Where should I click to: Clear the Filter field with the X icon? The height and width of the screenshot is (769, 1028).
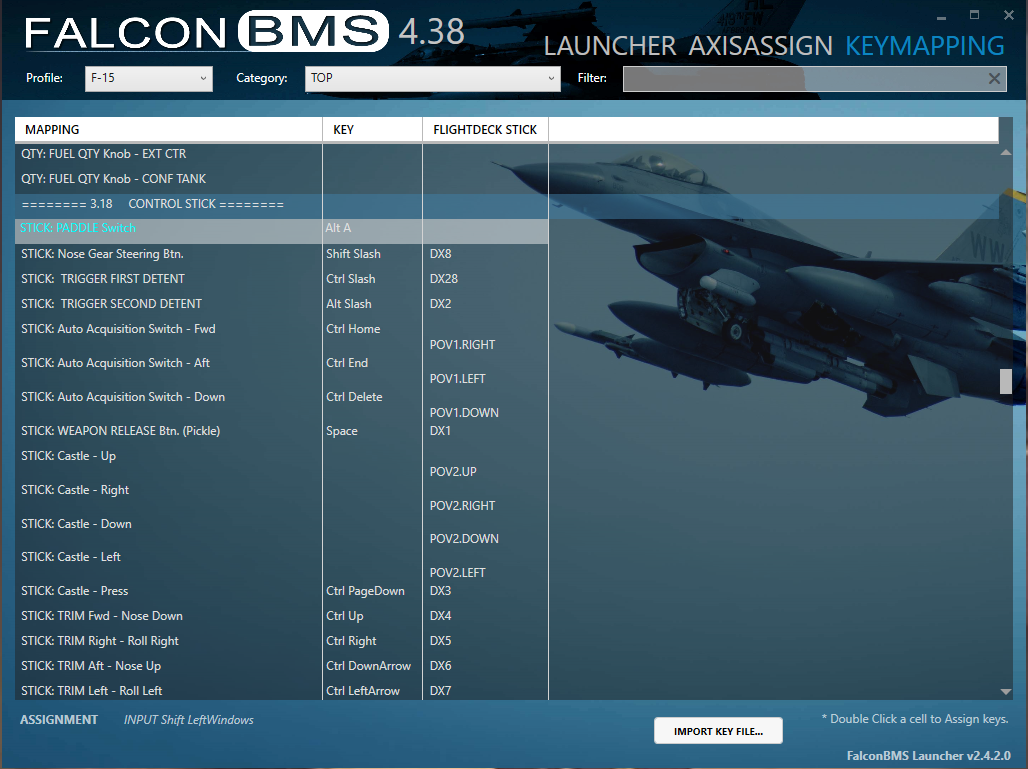994,79
